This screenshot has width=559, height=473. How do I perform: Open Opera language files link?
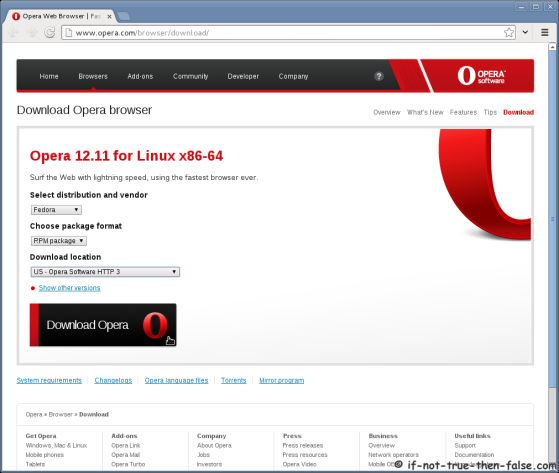pyautogui.click(x=176, y=380)
